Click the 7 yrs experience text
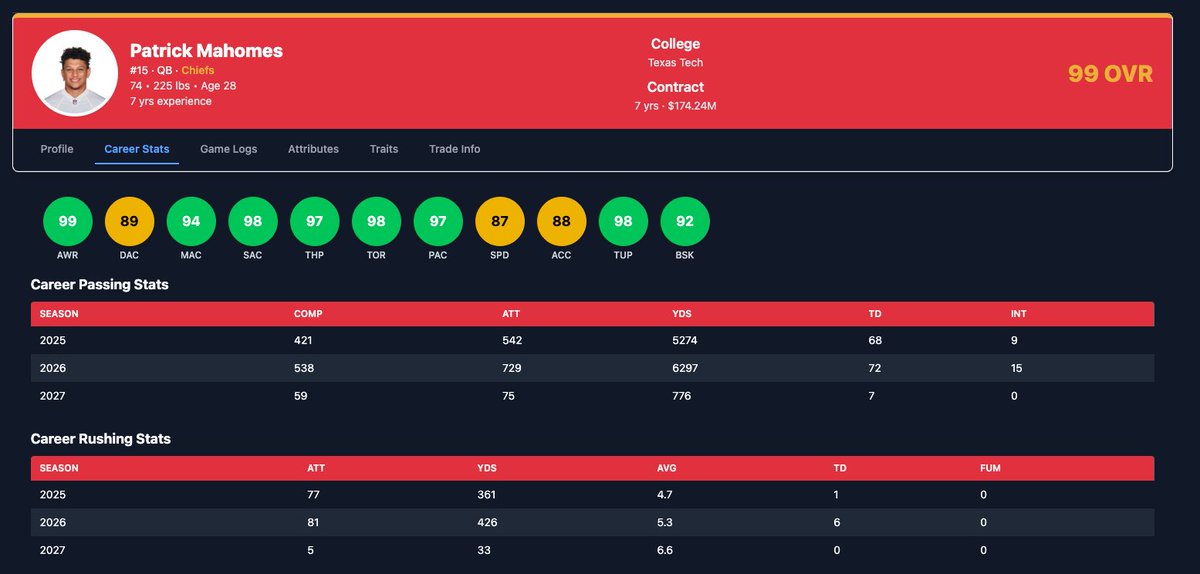 171,101
